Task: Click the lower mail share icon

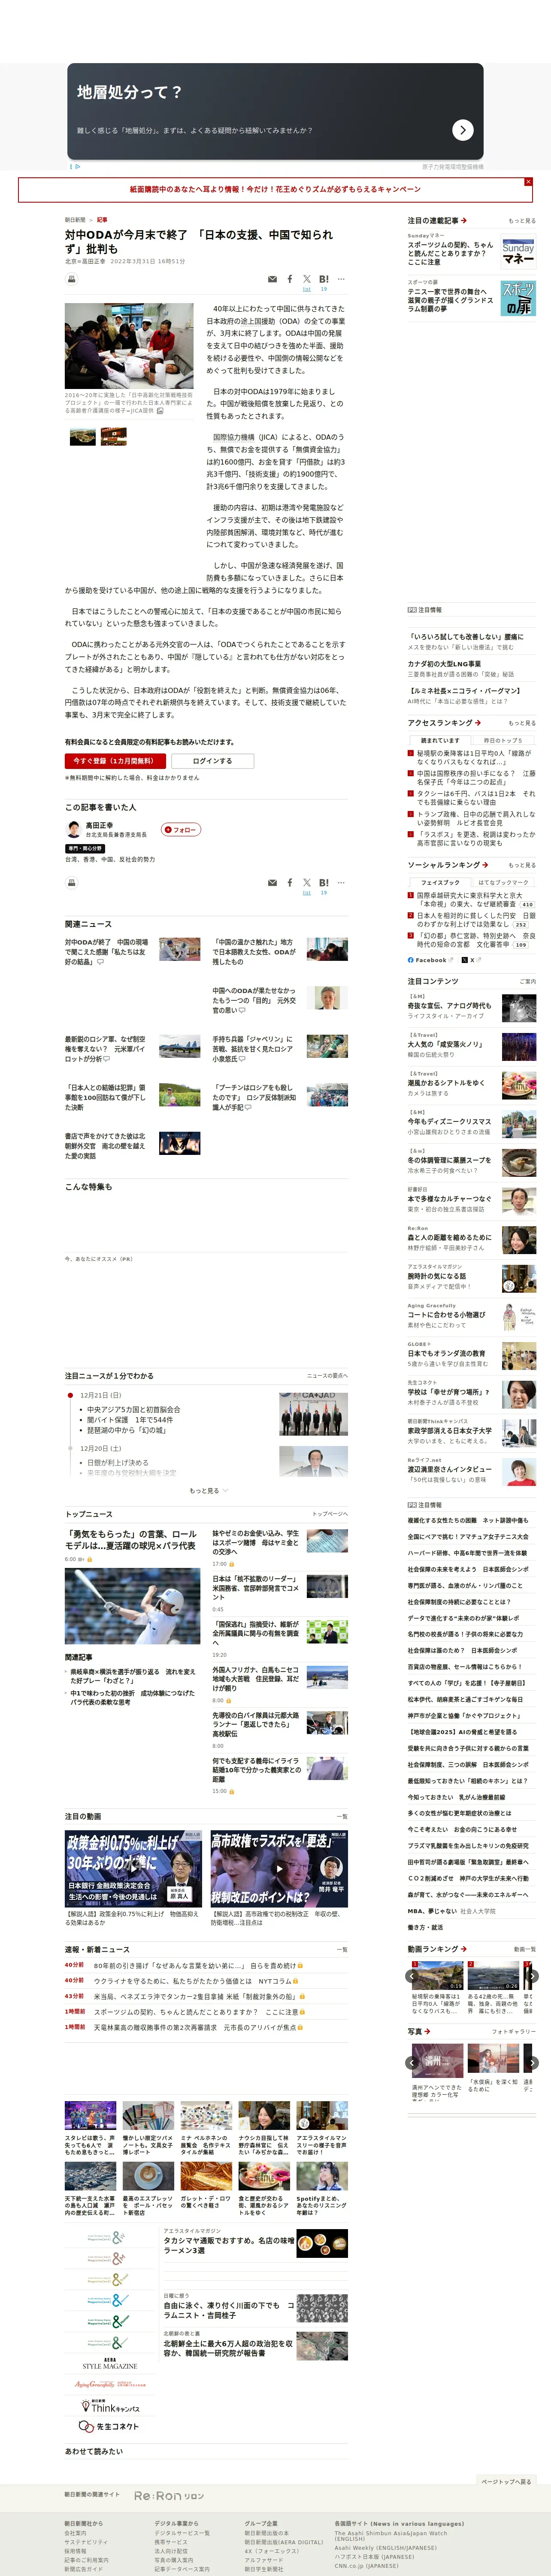Action: click(x=272, y=883)
